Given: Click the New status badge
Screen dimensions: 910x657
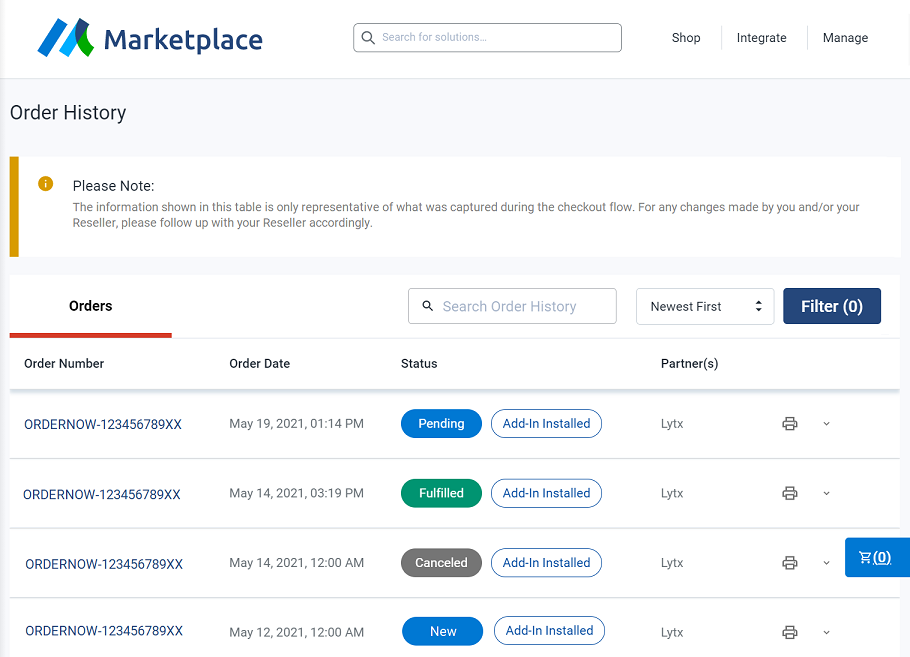Looking at the screenshot, I should click(x=442, y=631).
